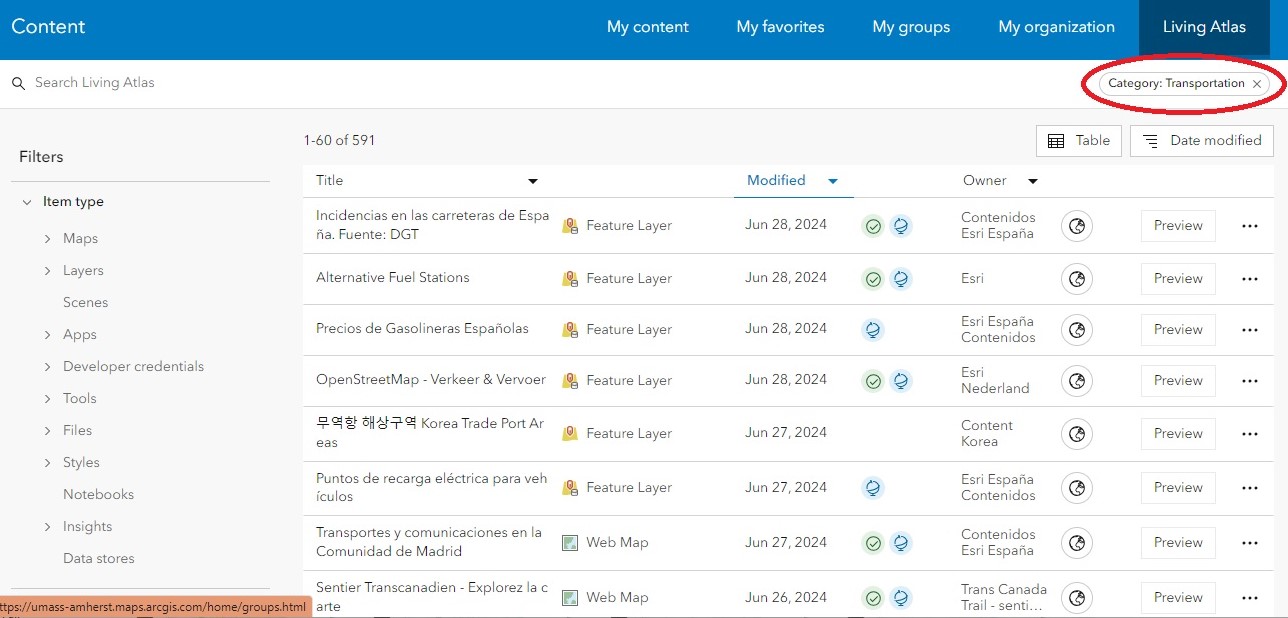Click sharing icon for Transportes y comunicaciones
Screen dimensions: 1288x618
1076,543
